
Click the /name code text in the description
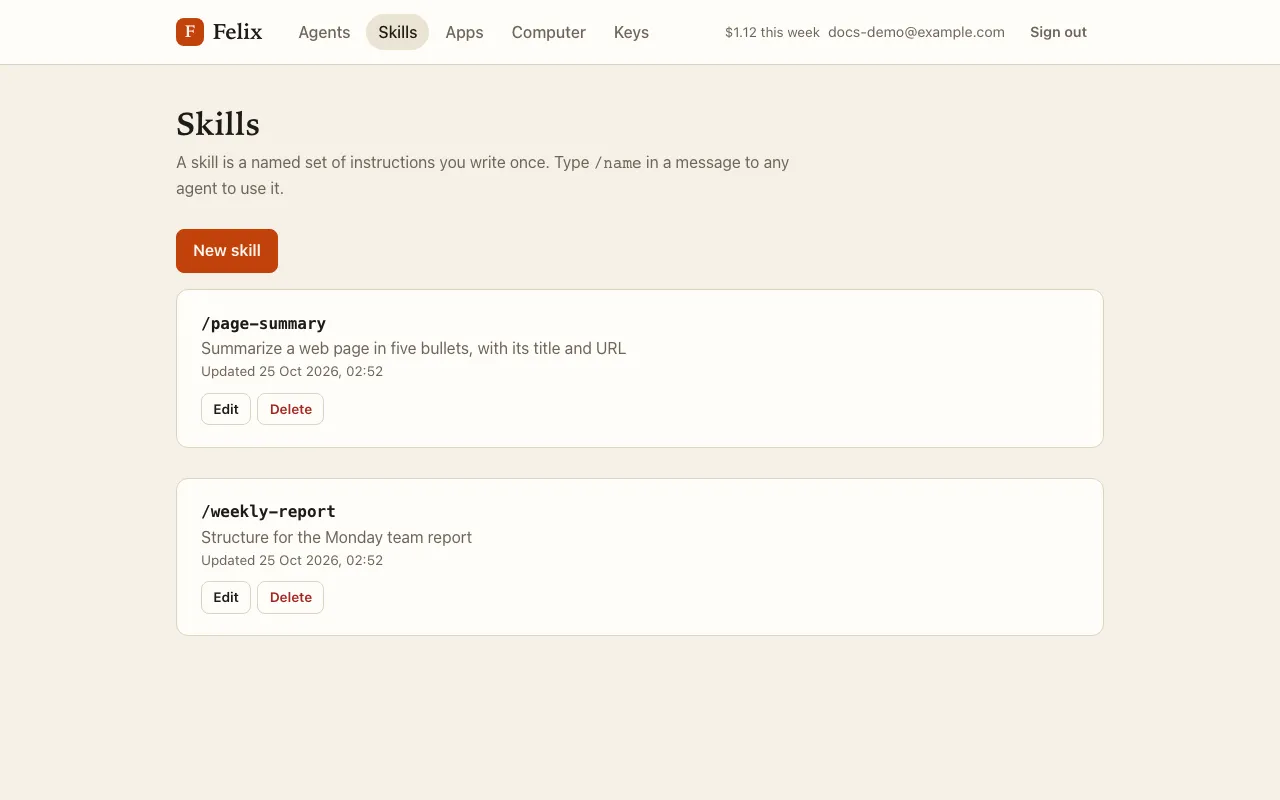[618, 163]
